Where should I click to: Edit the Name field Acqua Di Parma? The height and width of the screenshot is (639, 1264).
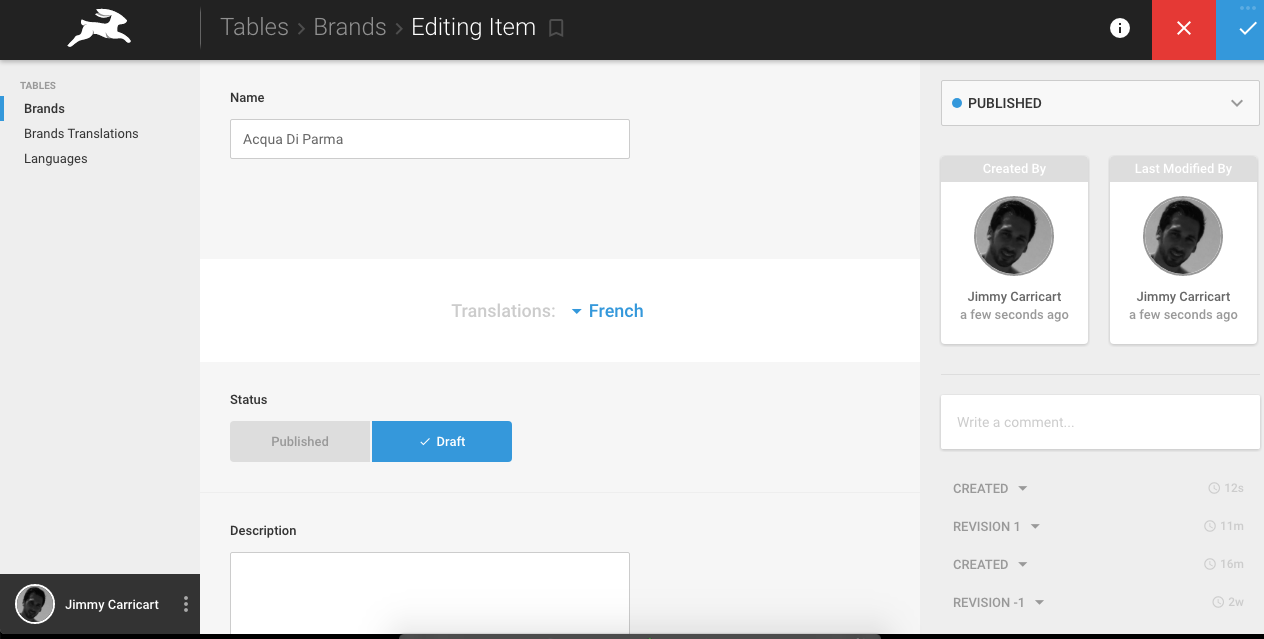[430, 139]
